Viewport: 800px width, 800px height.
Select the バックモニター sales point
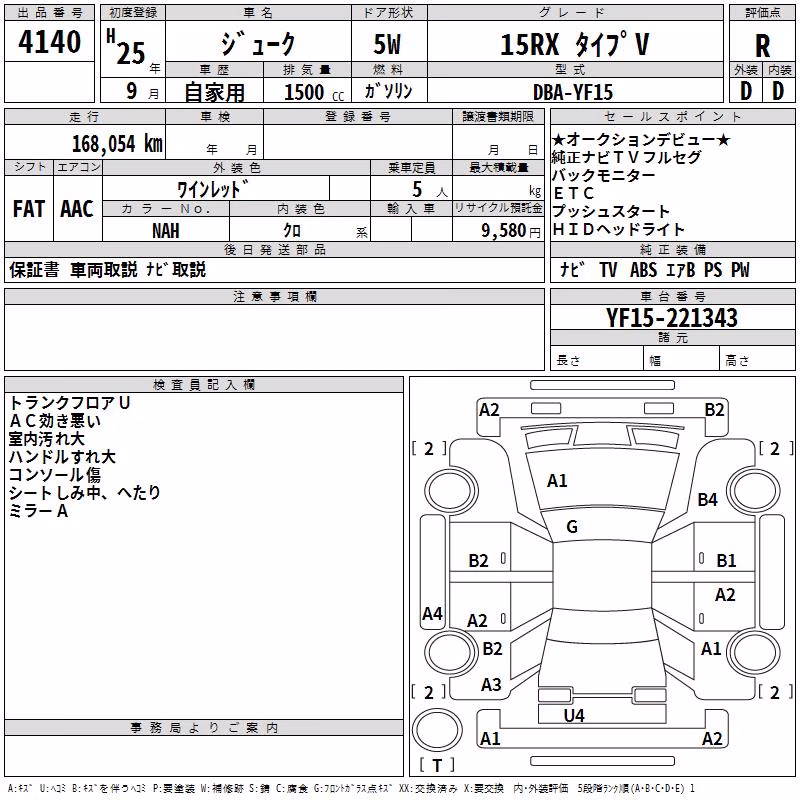pyautogui.click(x=604, y=175)
